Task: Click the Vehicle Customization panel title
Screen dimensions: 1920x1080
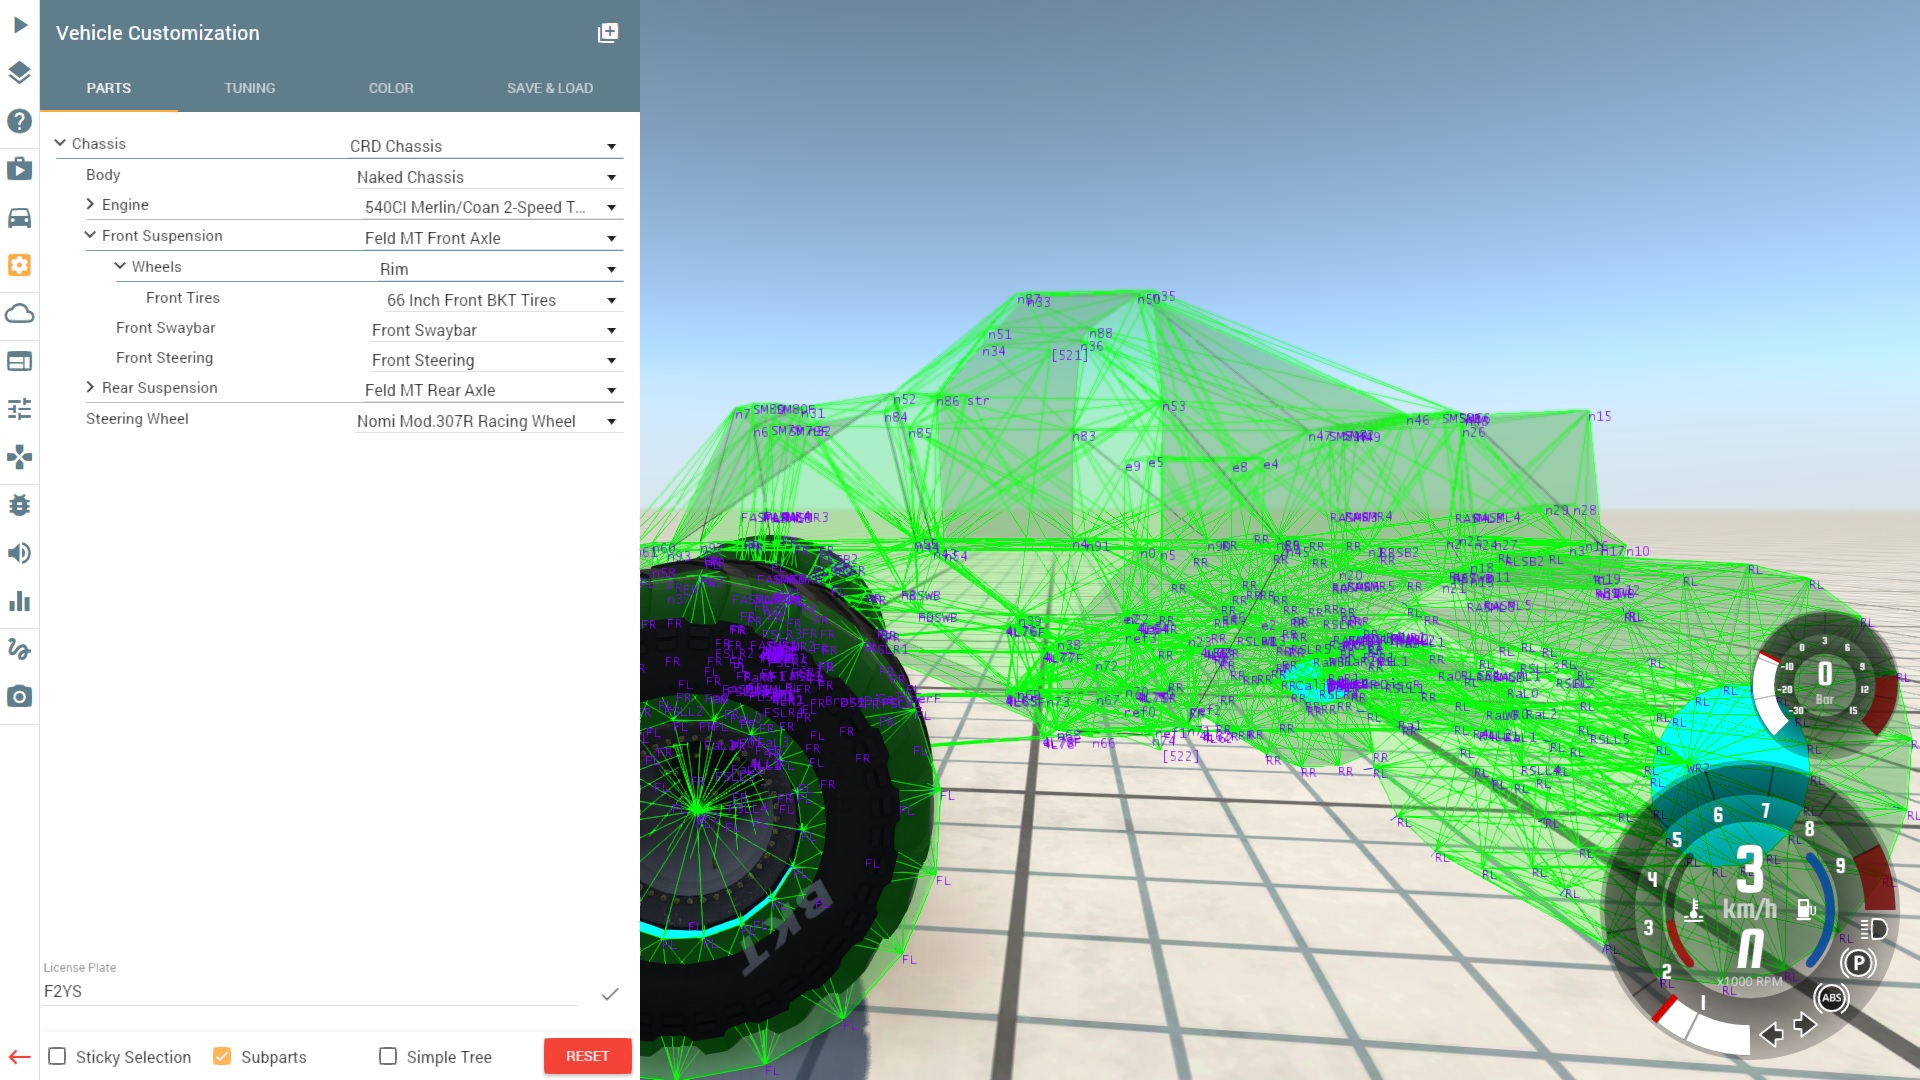Action: [x=158, y=33]
